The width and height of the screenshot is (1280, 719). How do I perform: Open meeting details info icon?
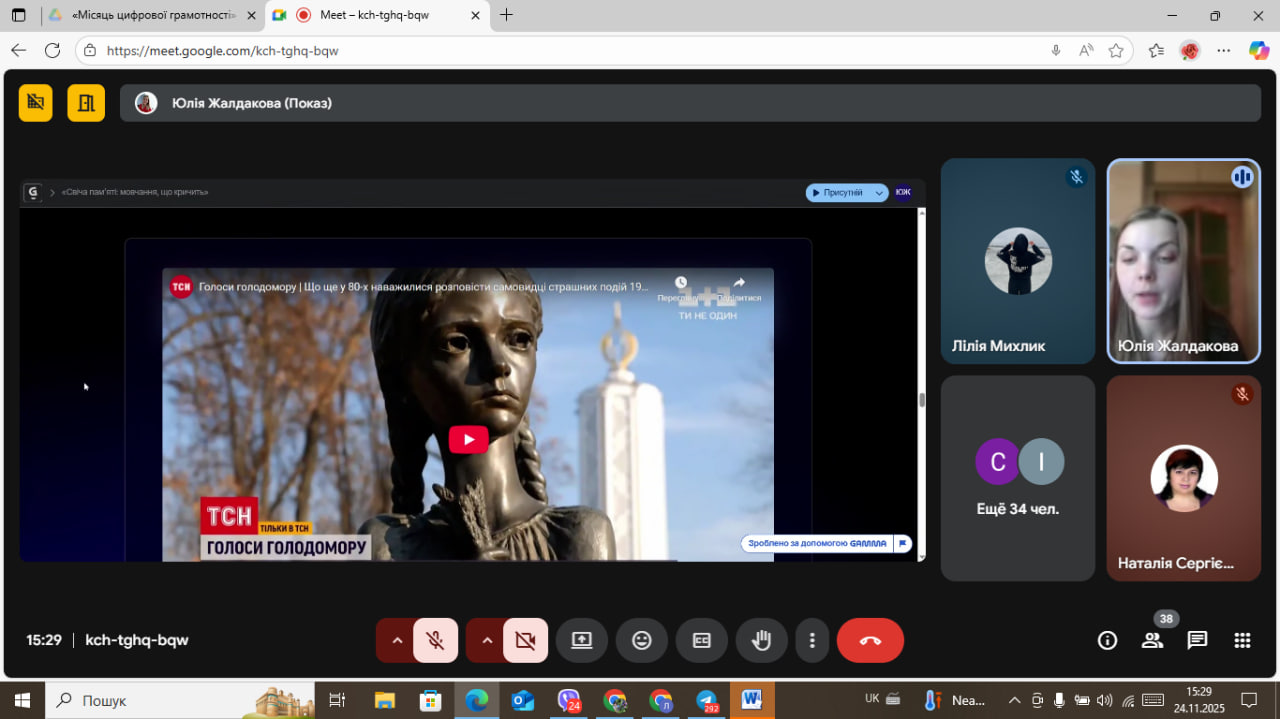click(x=1107, y=641)
